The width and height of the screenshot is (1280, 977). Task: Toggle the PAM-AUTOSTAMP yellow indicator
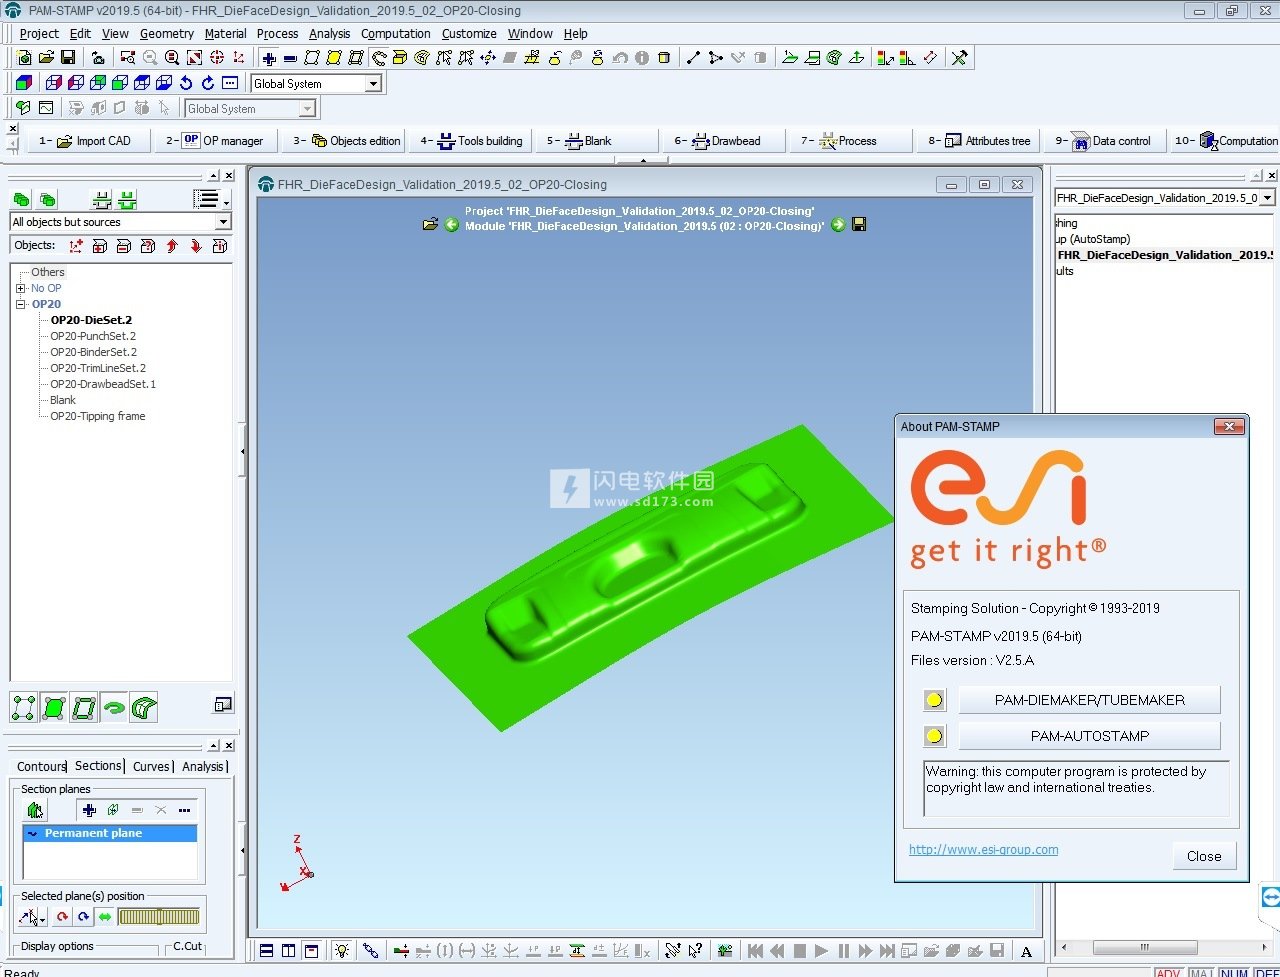click(x=934, y=736)
